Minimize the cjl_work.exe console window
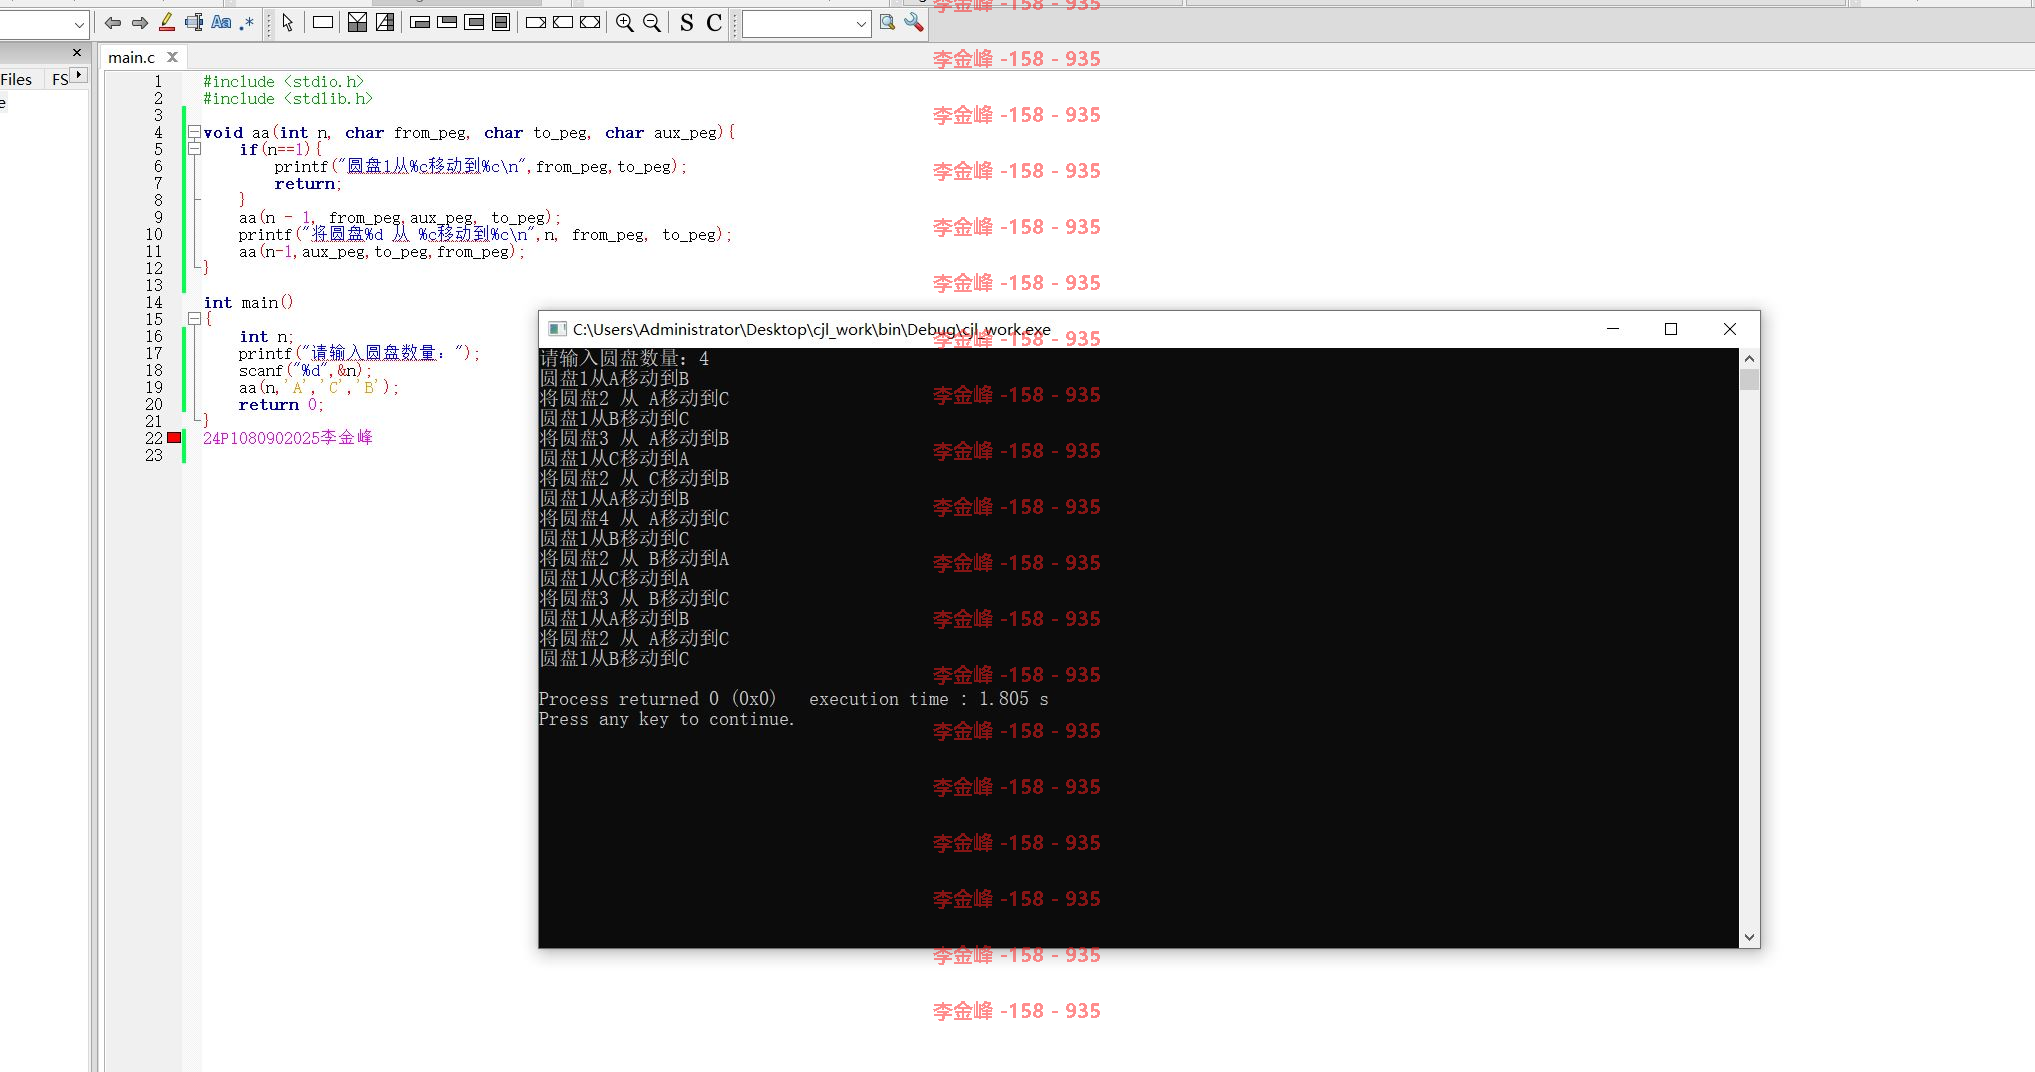2035x1072 pixels. [1613, 329]
